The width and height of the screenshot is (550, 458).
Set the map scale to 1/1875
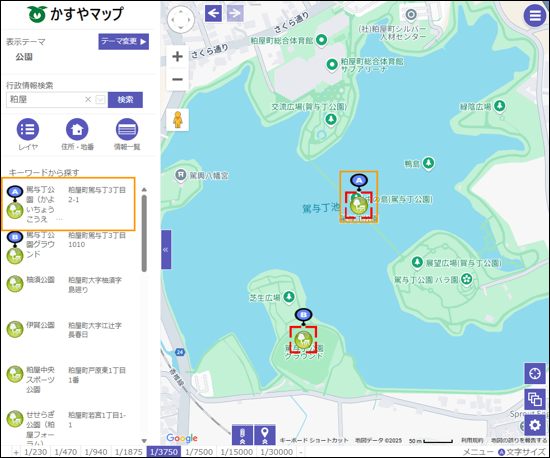pos(128,452)
